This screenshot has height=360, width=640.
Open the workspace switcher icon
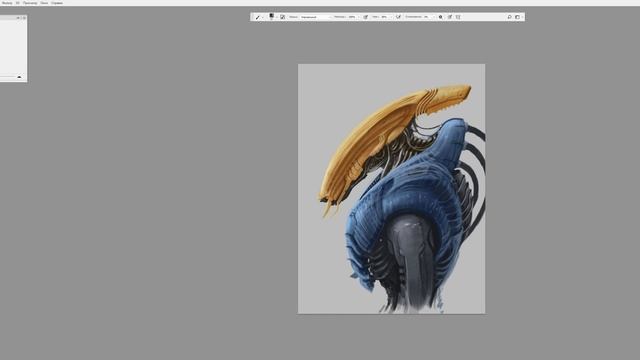[518, 17]
